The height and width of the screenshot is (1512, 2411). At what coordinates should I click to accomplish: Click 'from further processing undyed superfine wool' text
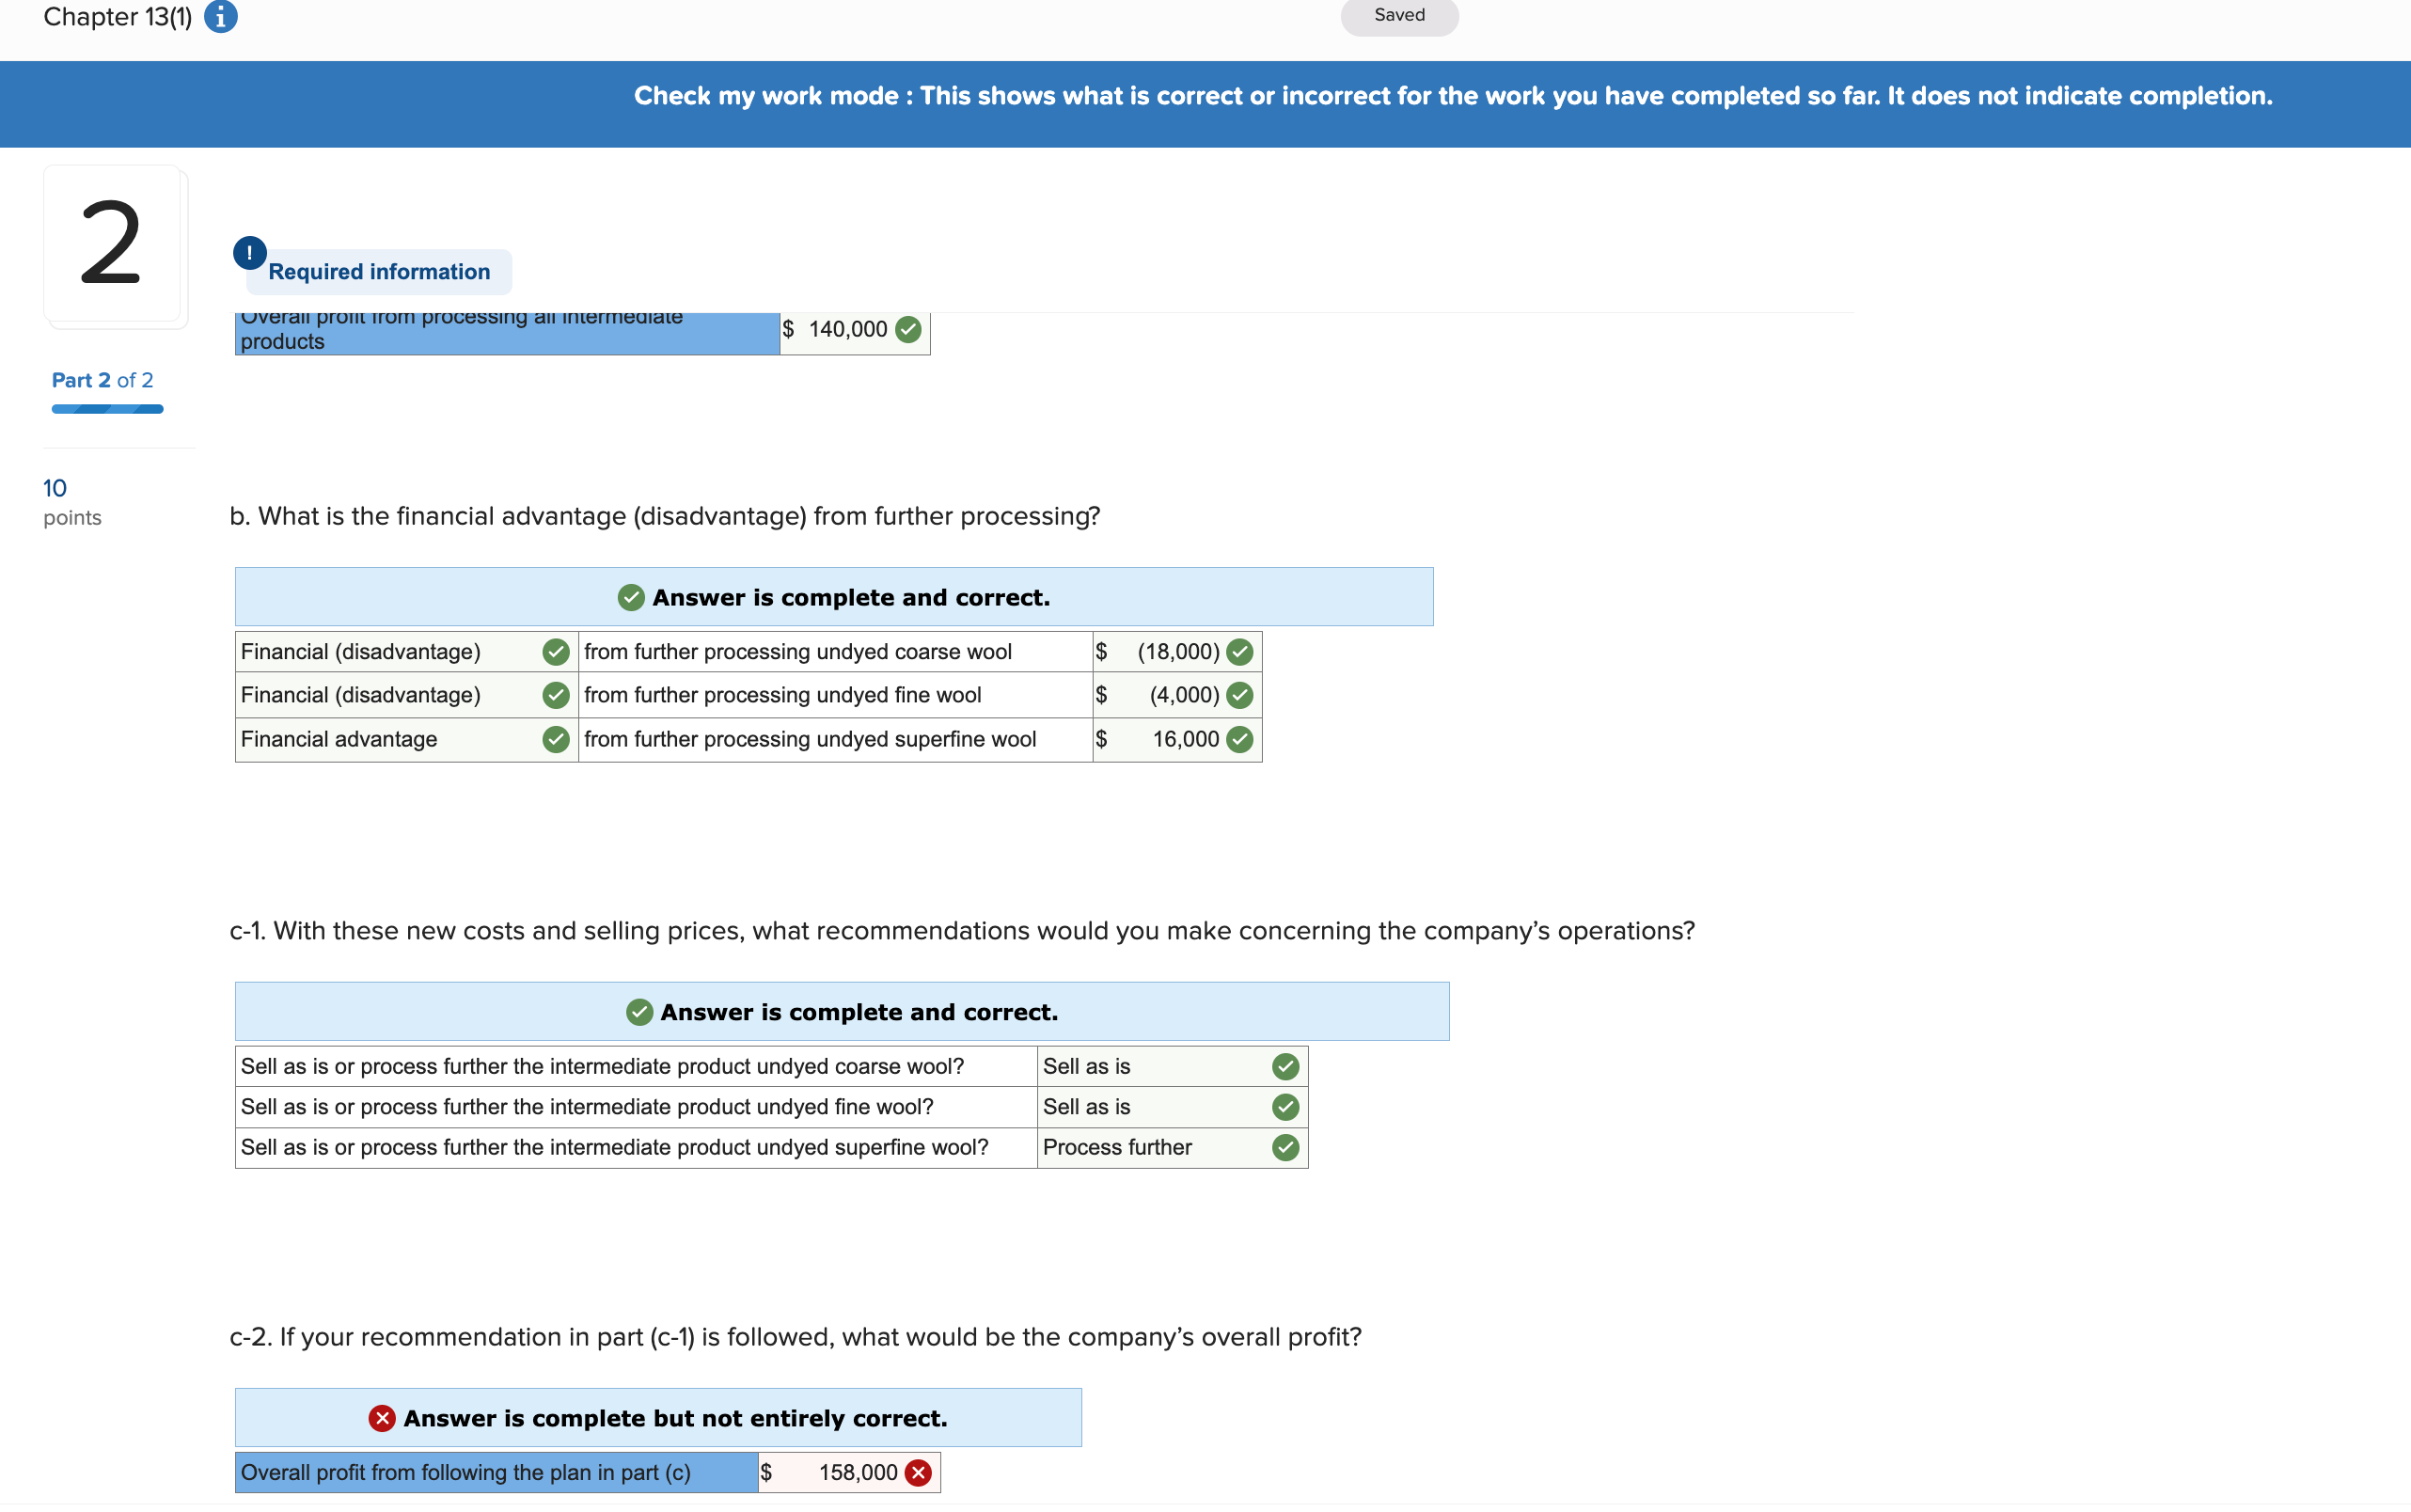(810, 740)
